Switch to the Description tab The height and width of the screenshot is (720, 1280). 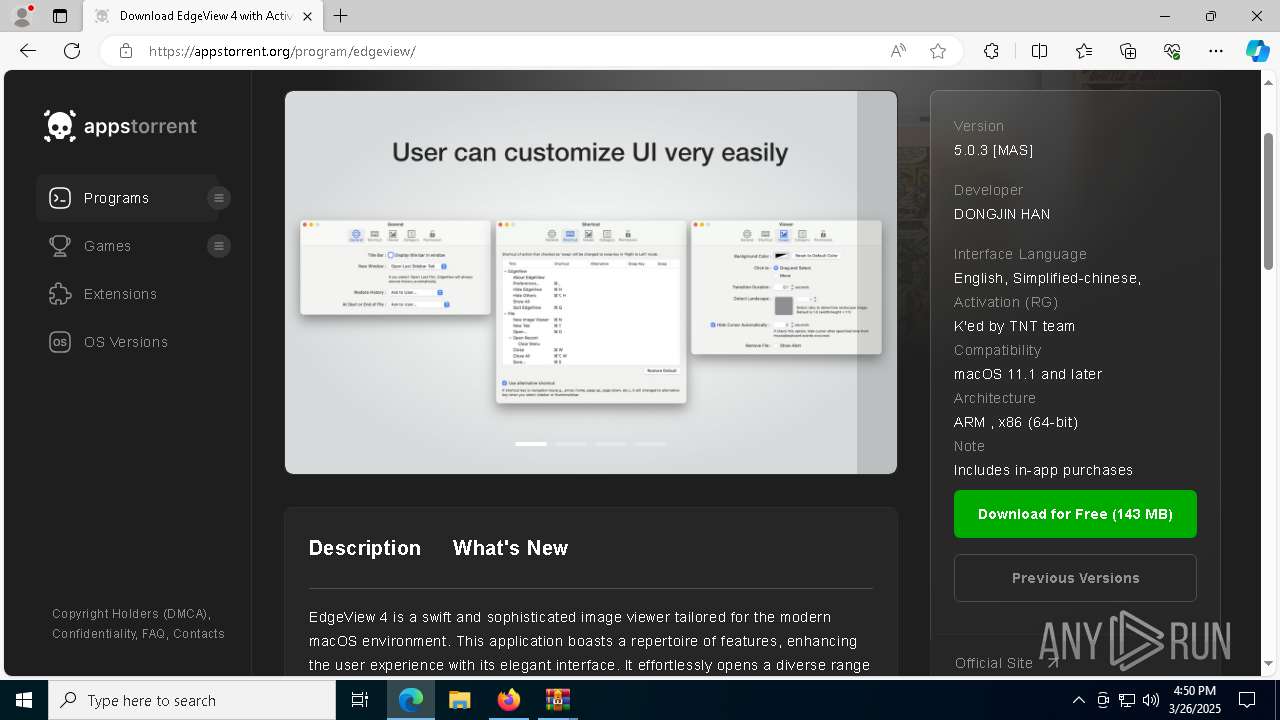click(x=365, y=548)
